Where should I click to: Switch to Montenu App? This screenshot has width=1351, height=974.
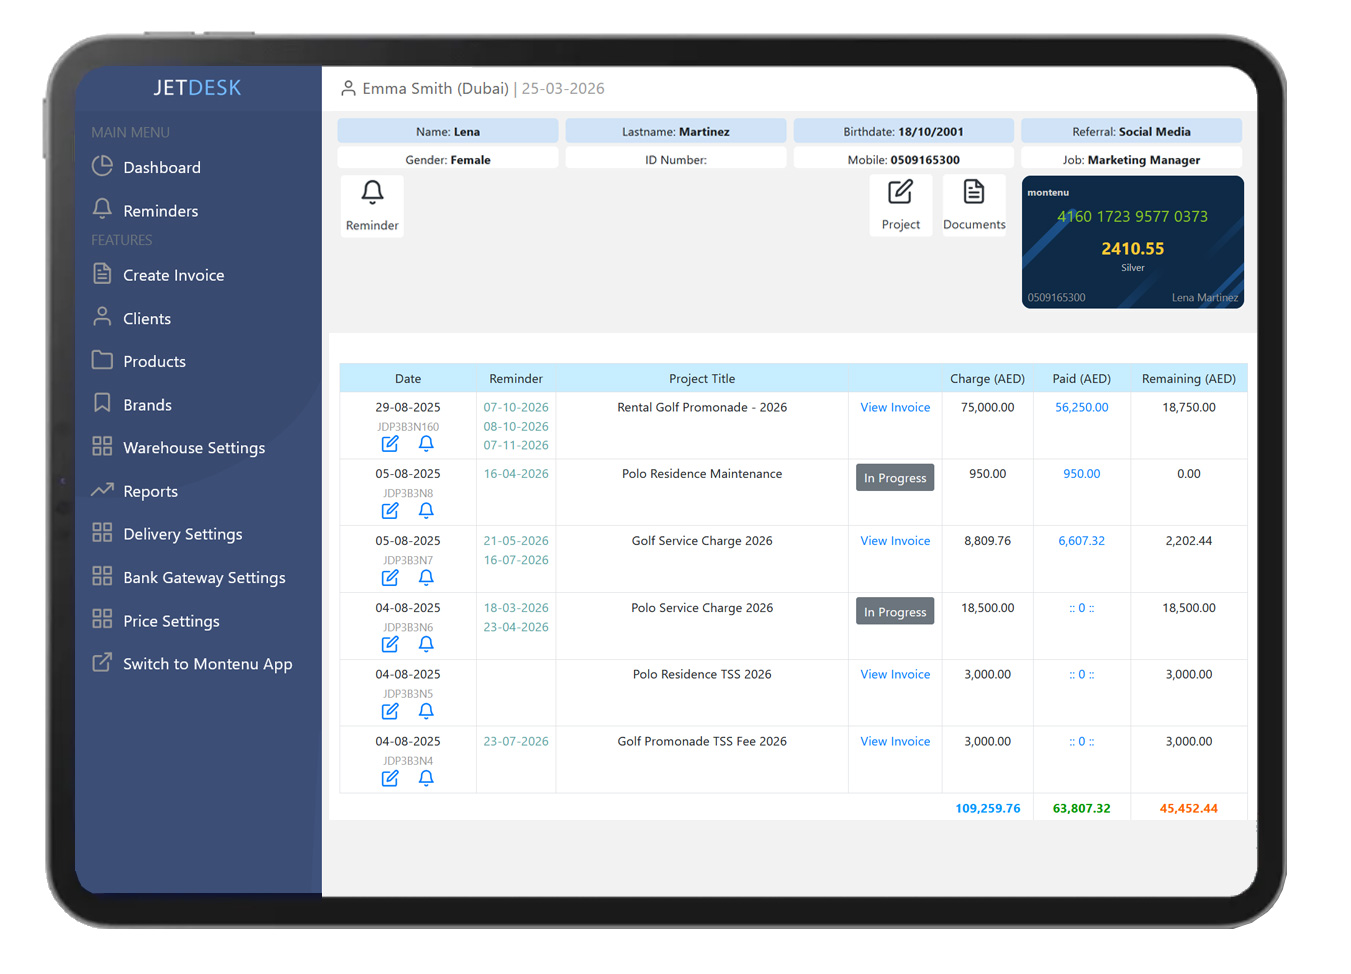tap(207, 664)
